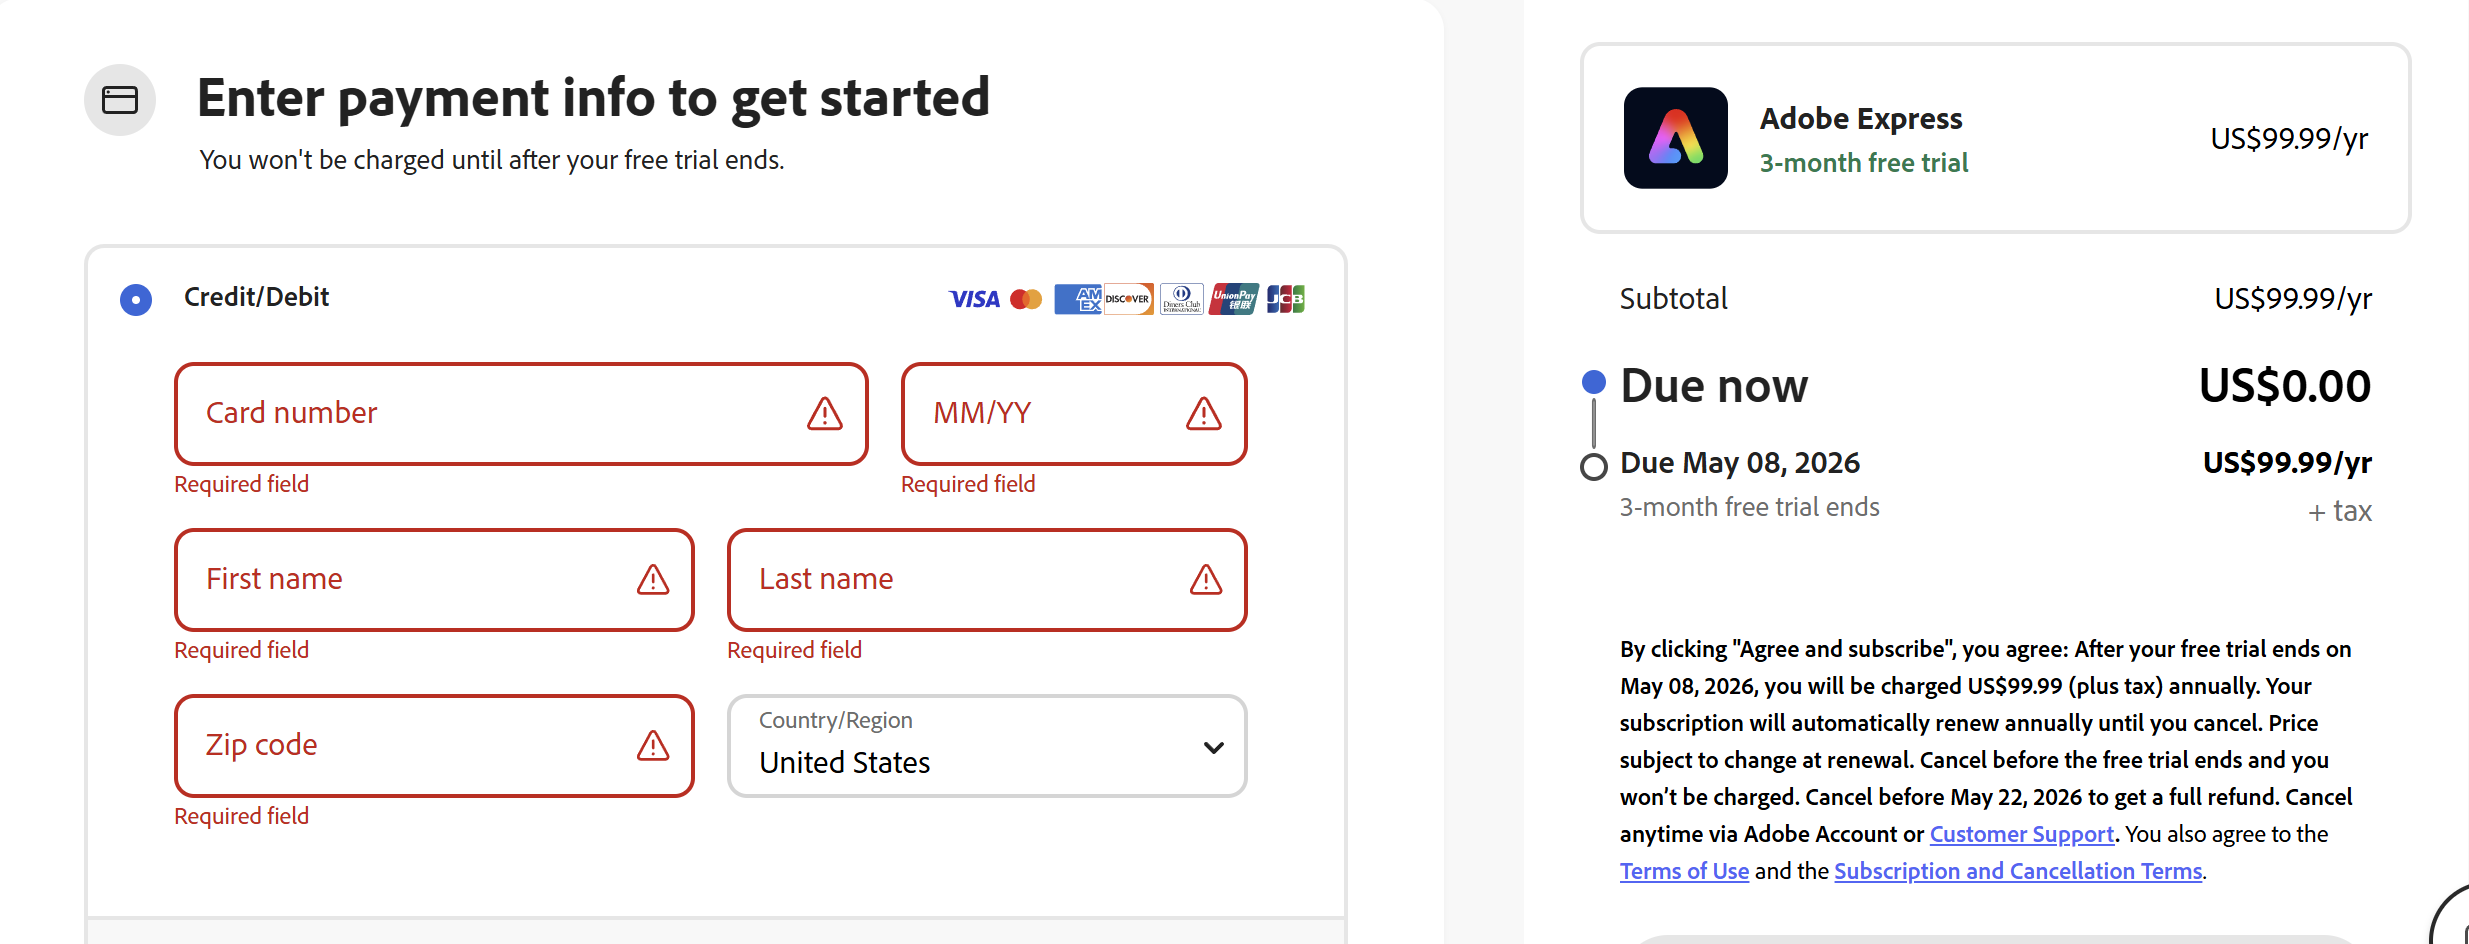Open the Country/Region dropdown
This screenshot has height=944, width=2469.
coord(986,746)
